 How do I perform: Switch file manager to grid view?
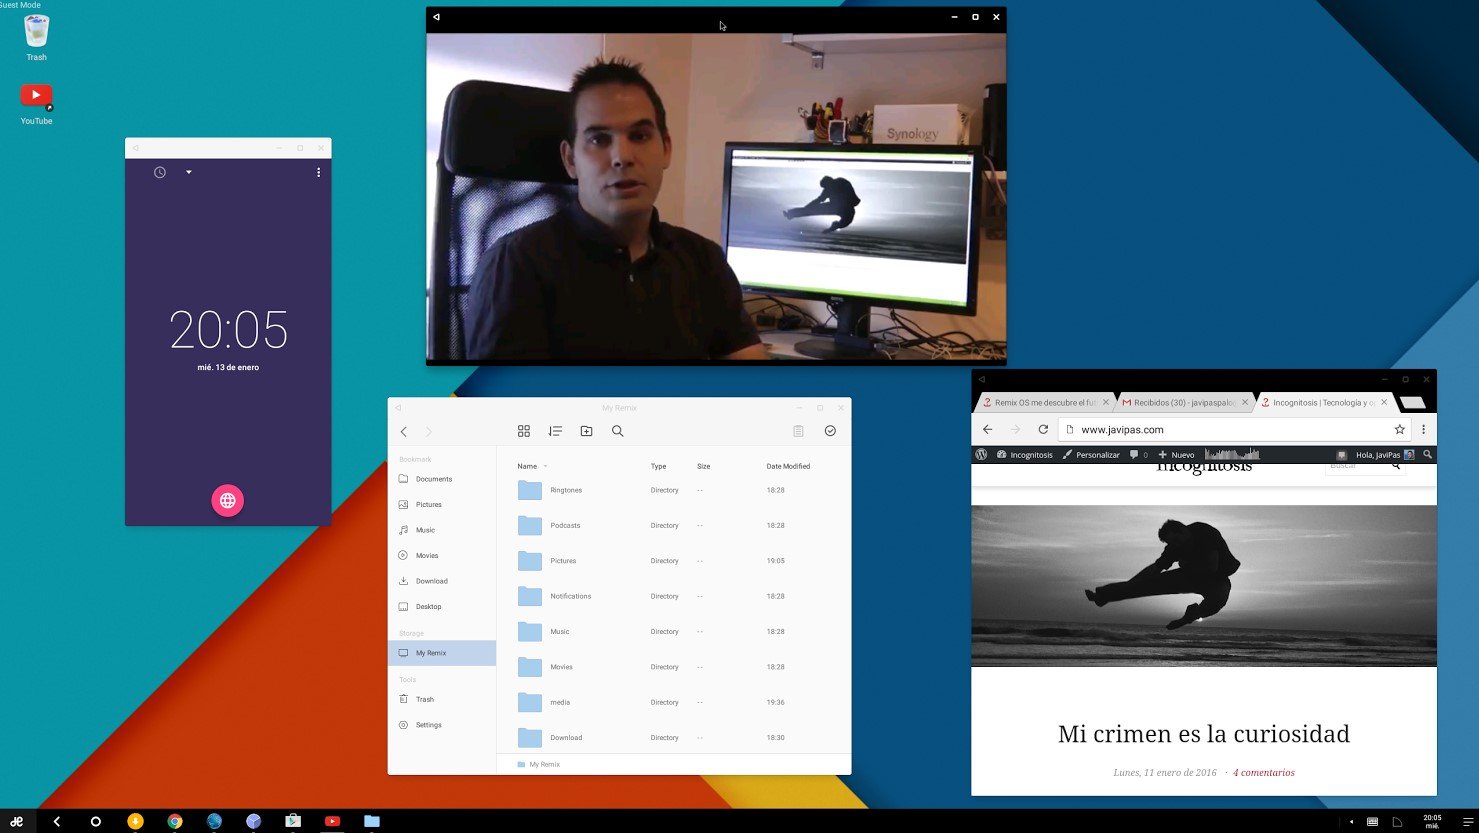click(523, 431)
